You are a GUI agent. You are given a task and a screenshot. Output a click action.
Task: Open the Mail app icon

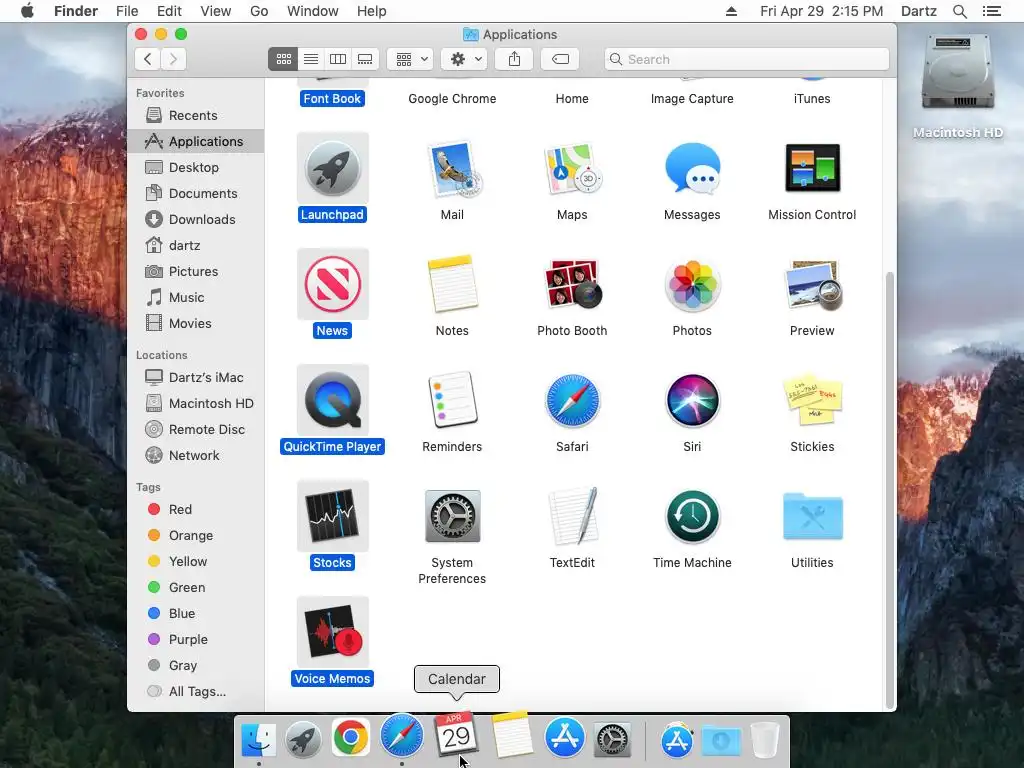(453, 168)
